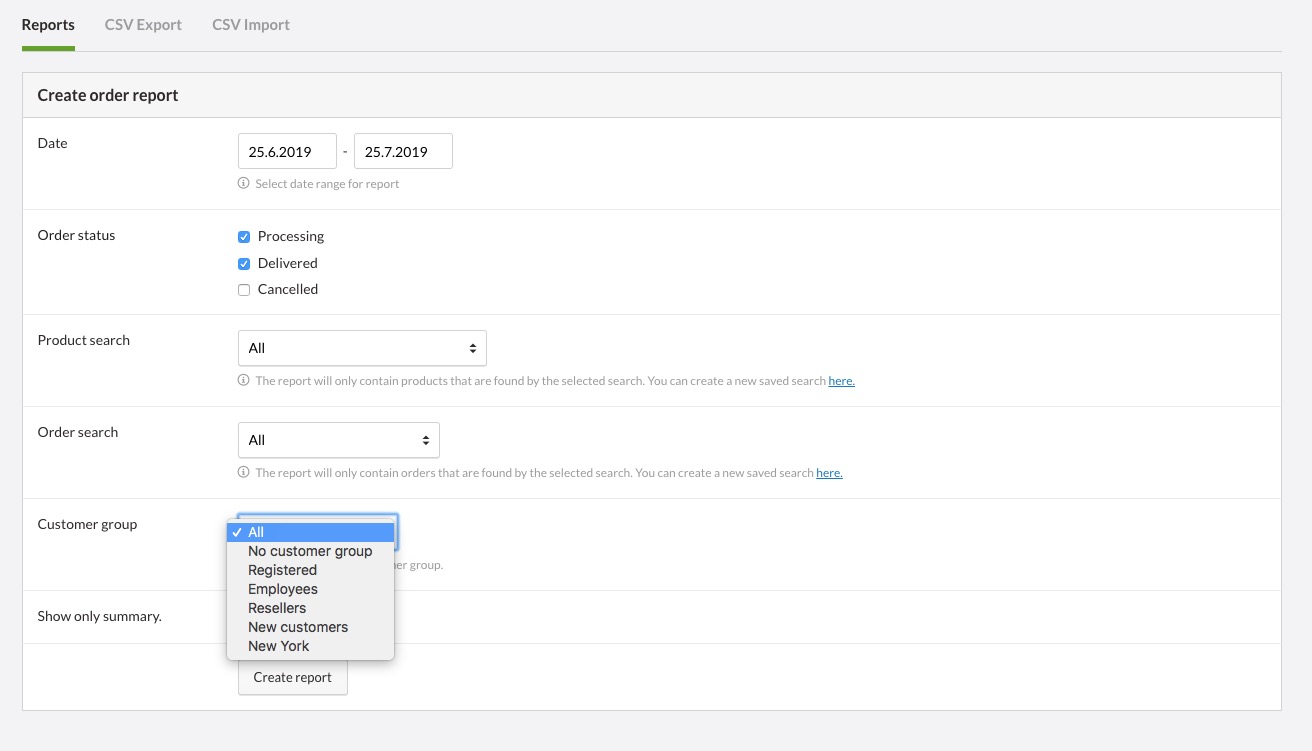
Task: Choose 'Resellers' customer group
Action: click(311, 608)
